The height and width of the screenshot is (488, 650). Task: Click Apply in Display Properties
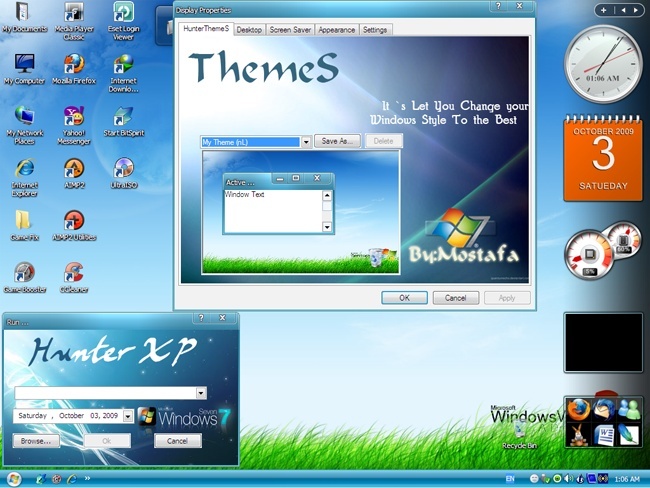coord(507,298)
